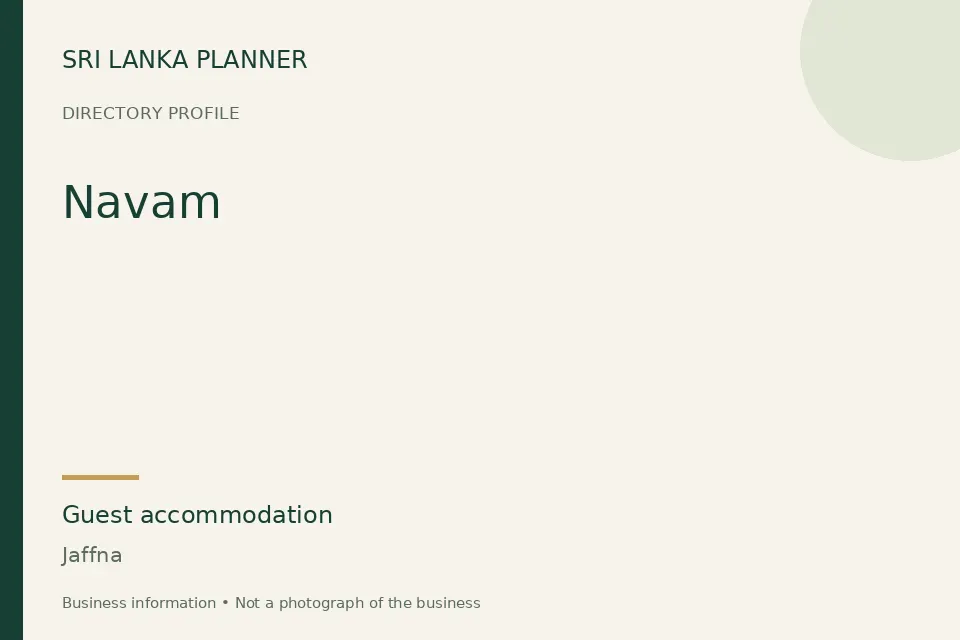Image resolution: width=960 pixels, height=640 pixels.
Task: Click the word PROFILE in the subtitle
Action: pos(203,113)
